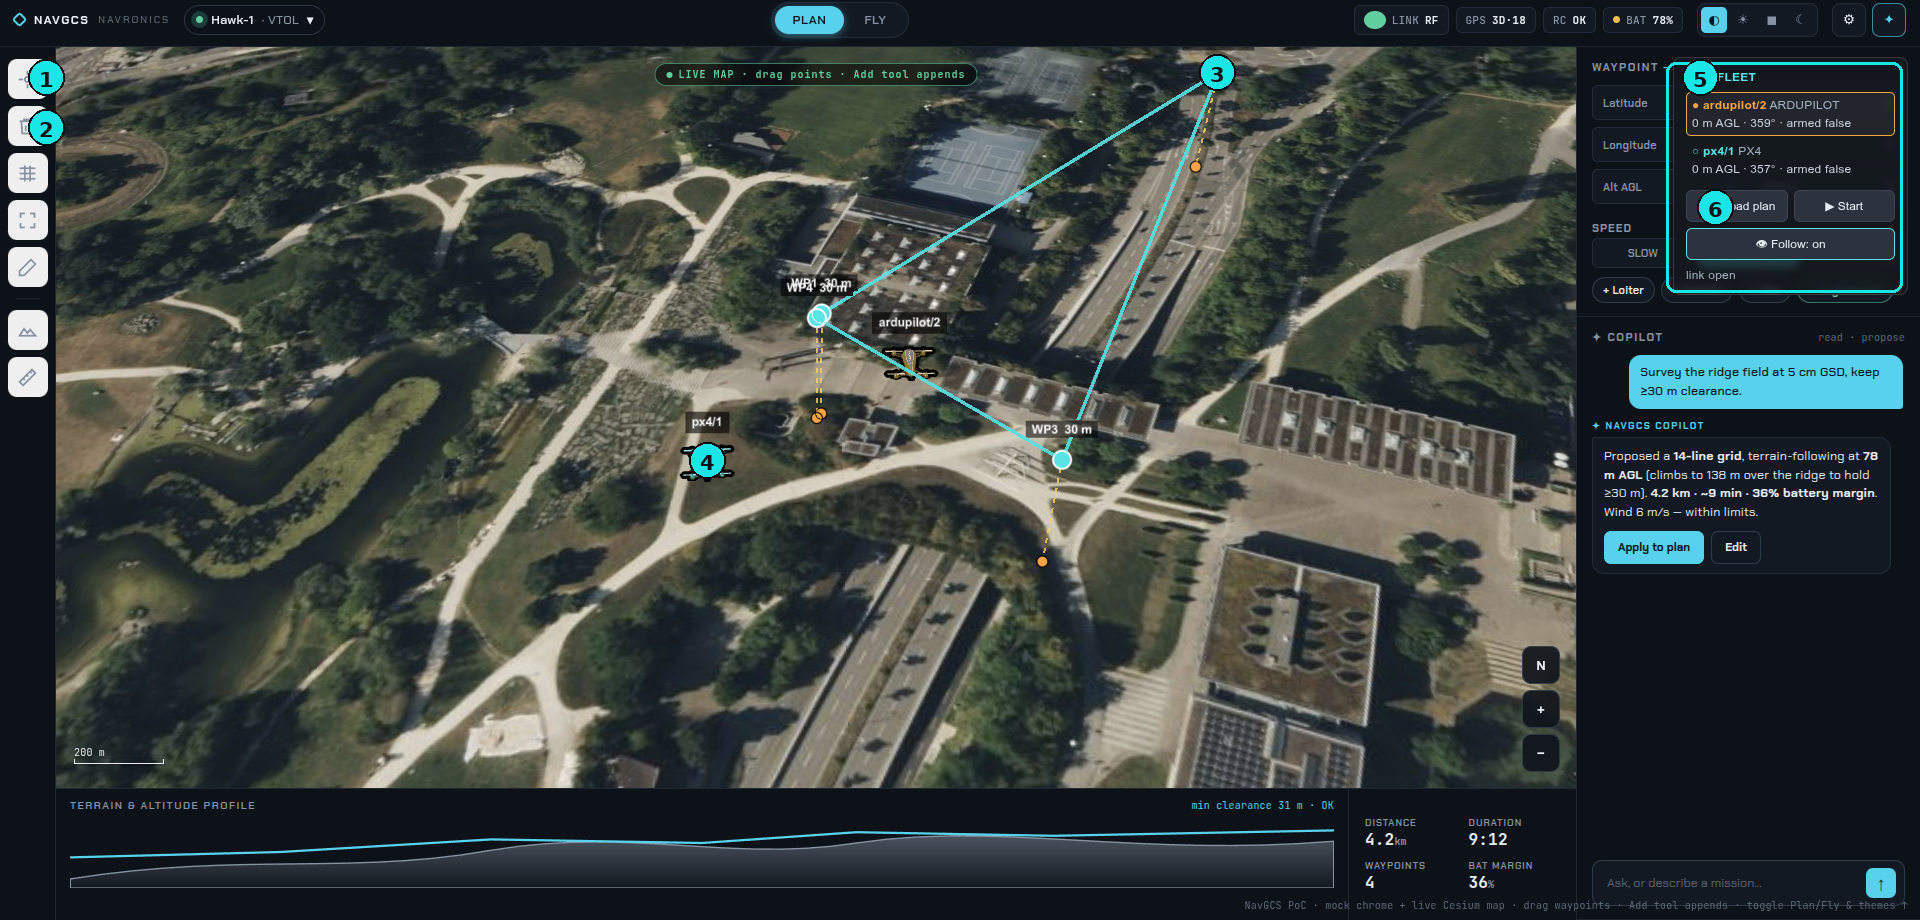Select the pencil draw tool
Image resolution: width=1920 pixels, height=920 pixels.
click(x=27, y=267)
